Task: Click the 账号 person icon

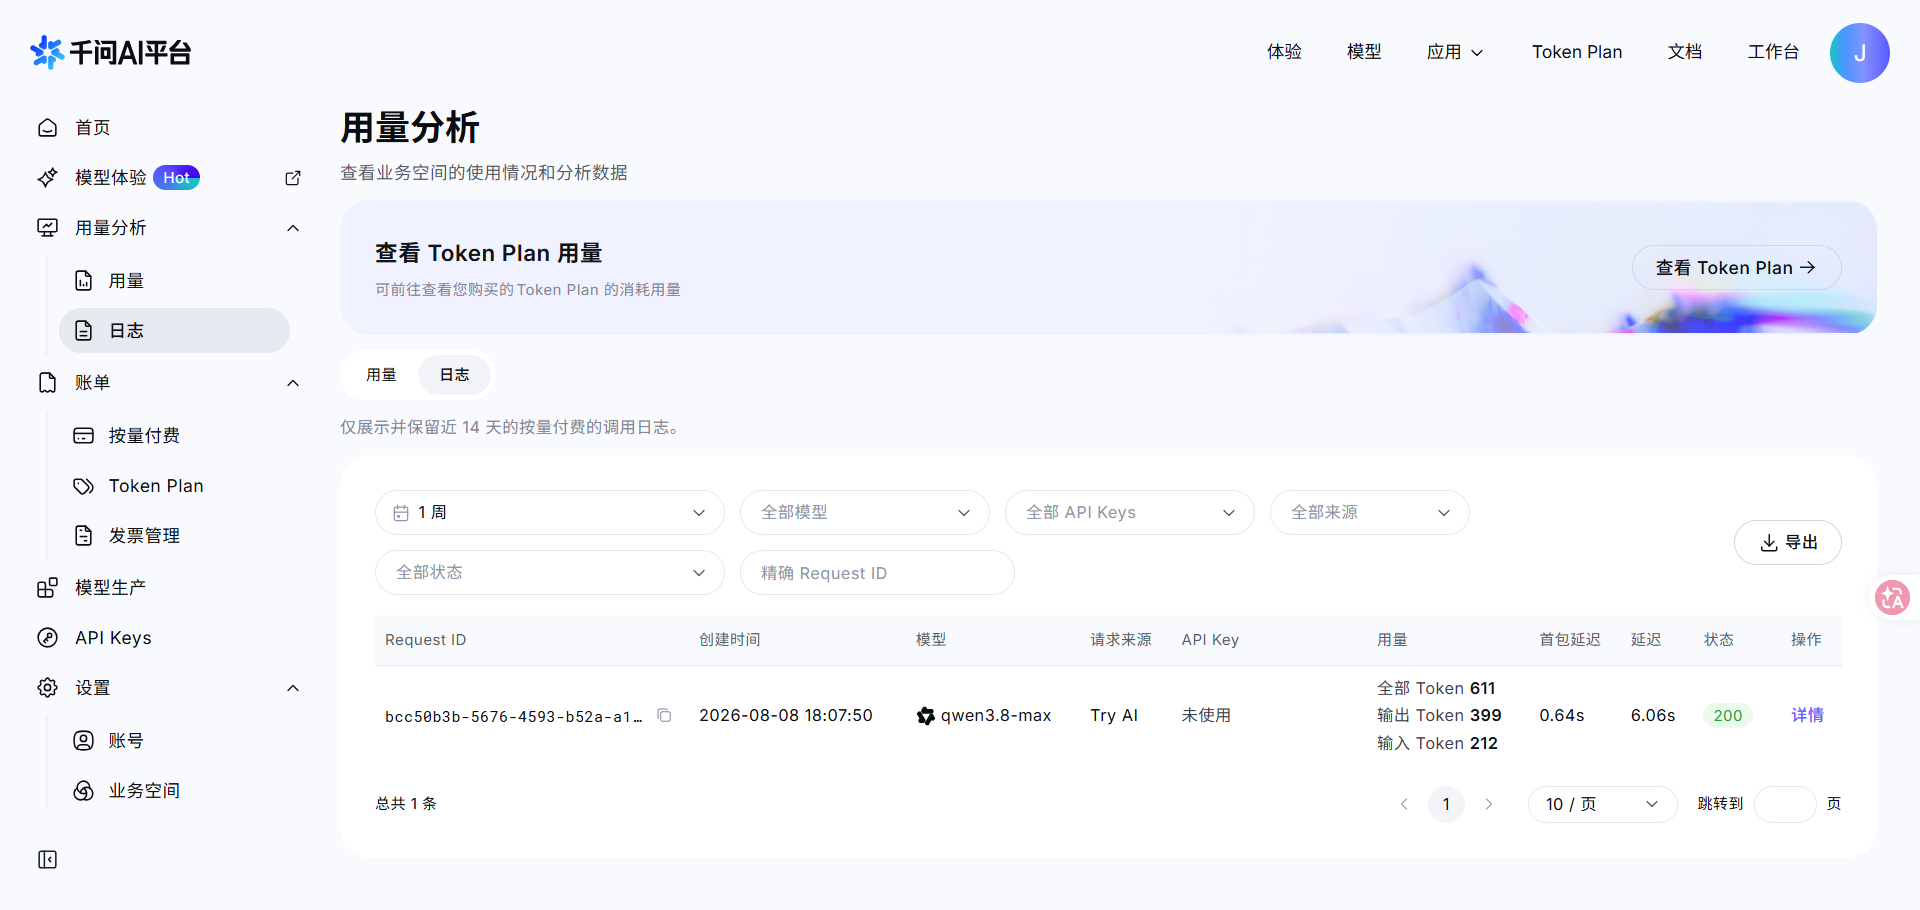Action: pyautogui.click(x=84, y=741)
